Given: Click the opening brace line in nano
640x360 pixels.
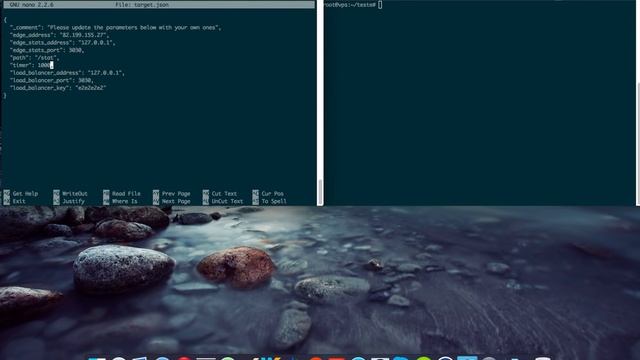Looking at the screenshot, I should click(5, 20).
